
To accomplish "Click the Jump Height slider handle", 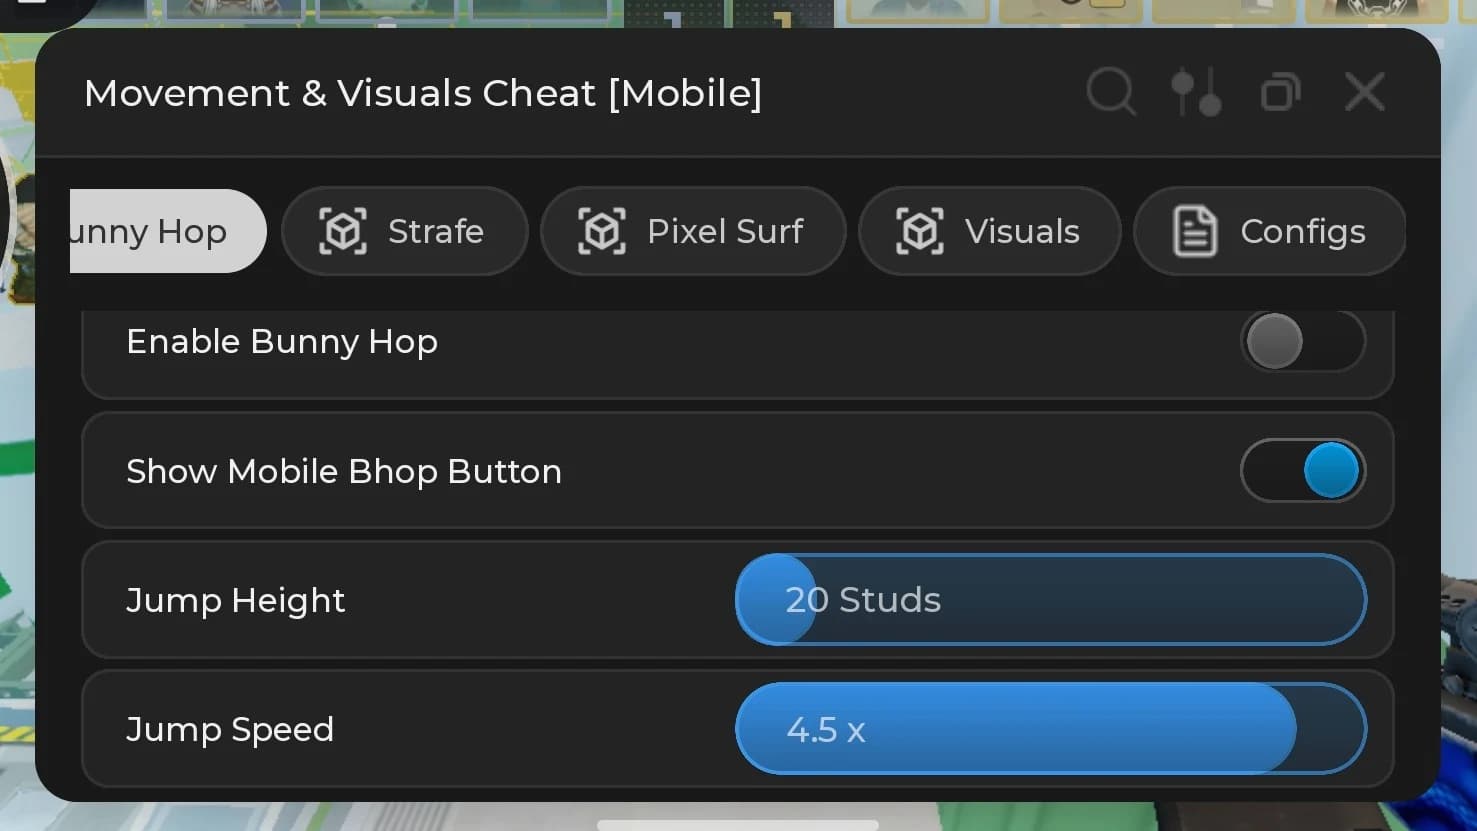I will pos(776,599).
